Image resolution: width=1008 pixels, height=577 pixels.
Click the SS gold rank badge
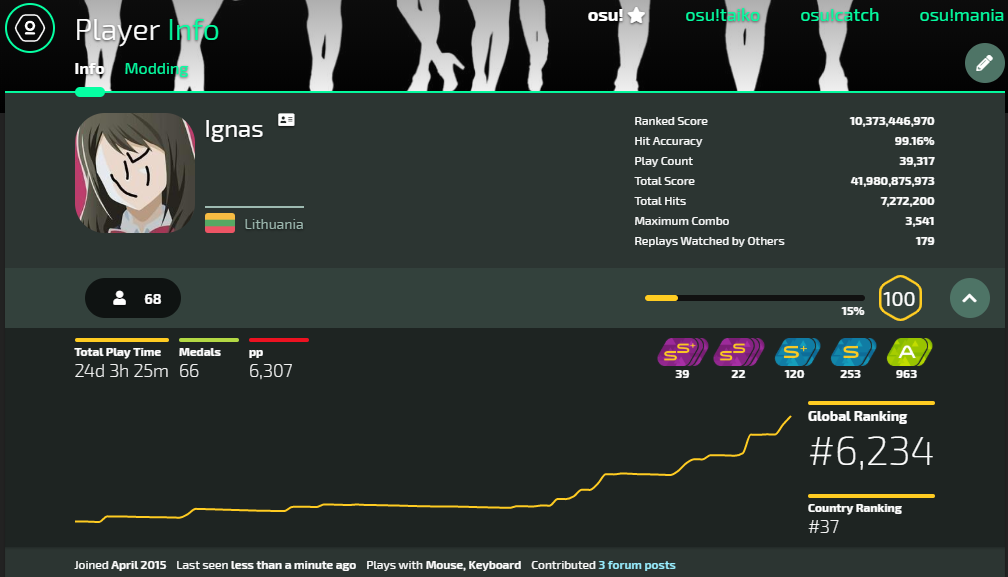pos(738,352)
